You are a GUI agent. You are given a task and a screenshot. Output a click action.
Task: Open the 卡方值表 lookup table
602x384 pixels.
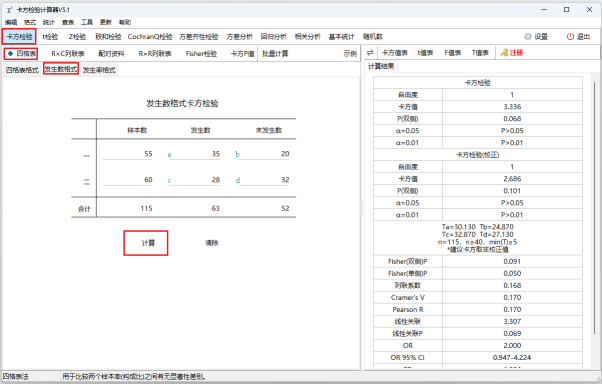[395, 53]
